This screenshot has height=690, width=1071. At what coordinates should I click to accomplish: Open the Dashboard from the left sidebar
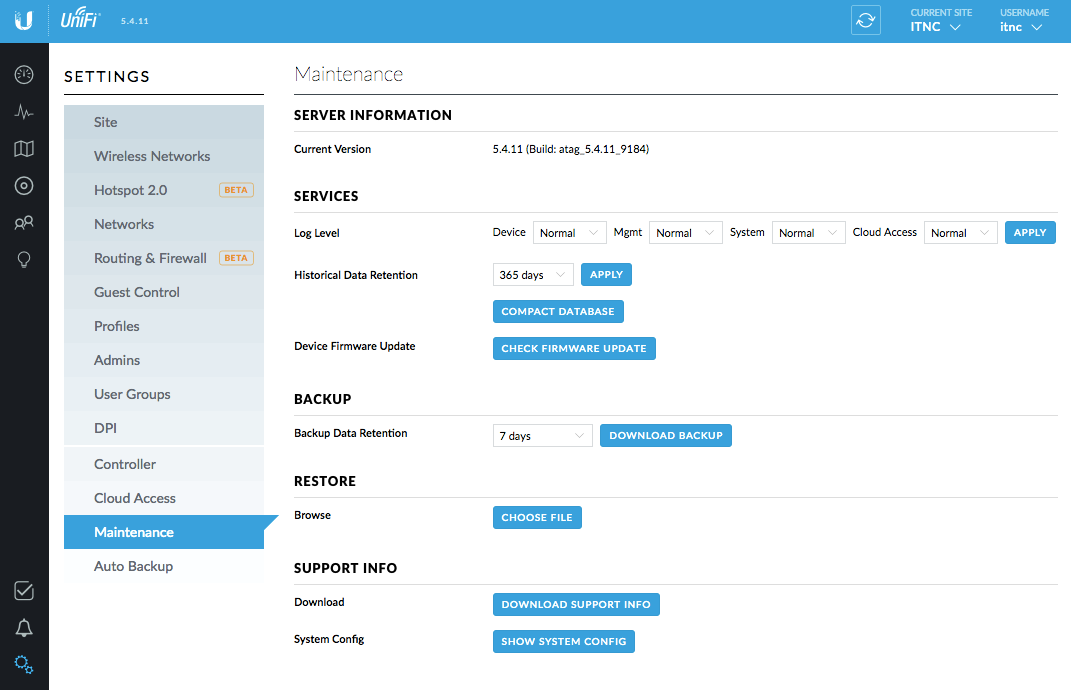tap(24, 75)
